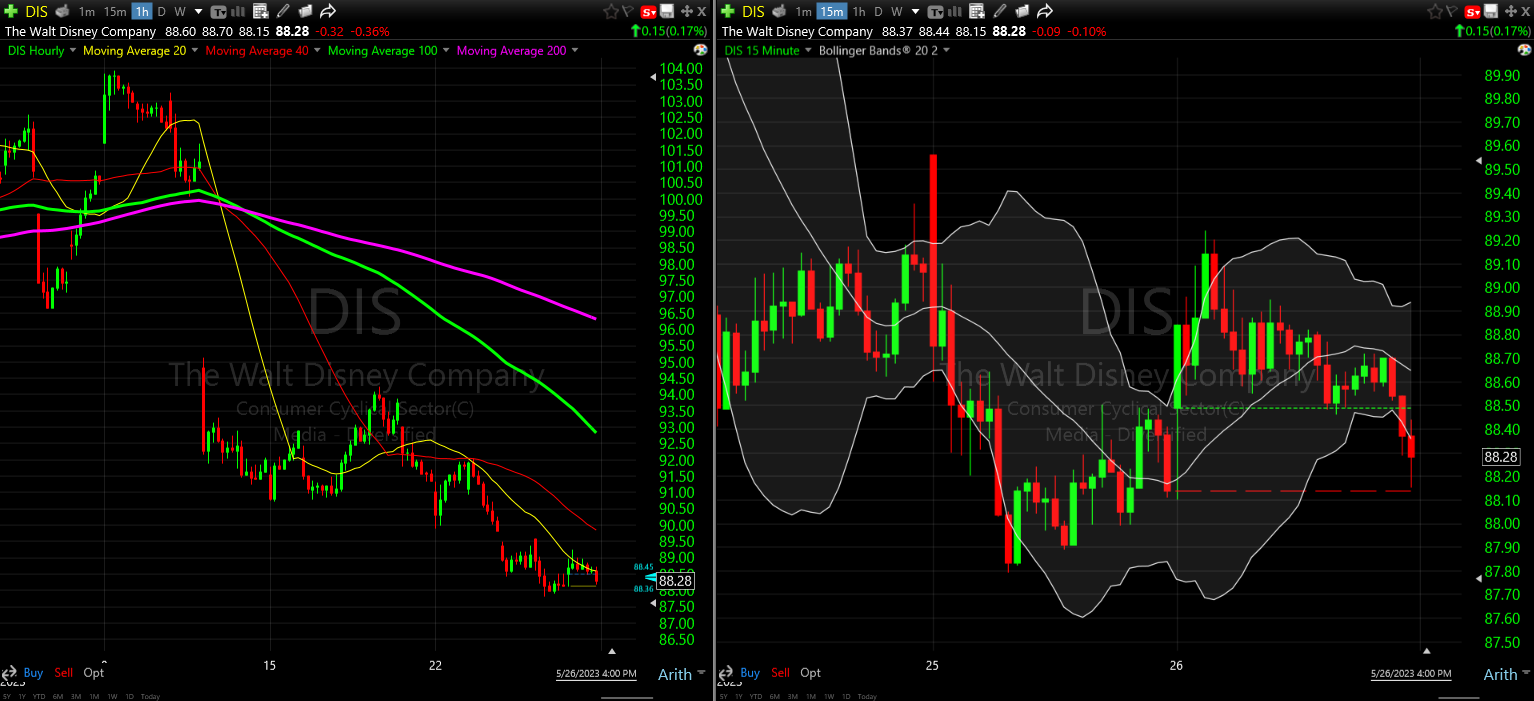Open the color palette icon in the left chart
This screenshot has width=1534, height=701.
pyautogui.click(x=700, y=50)
